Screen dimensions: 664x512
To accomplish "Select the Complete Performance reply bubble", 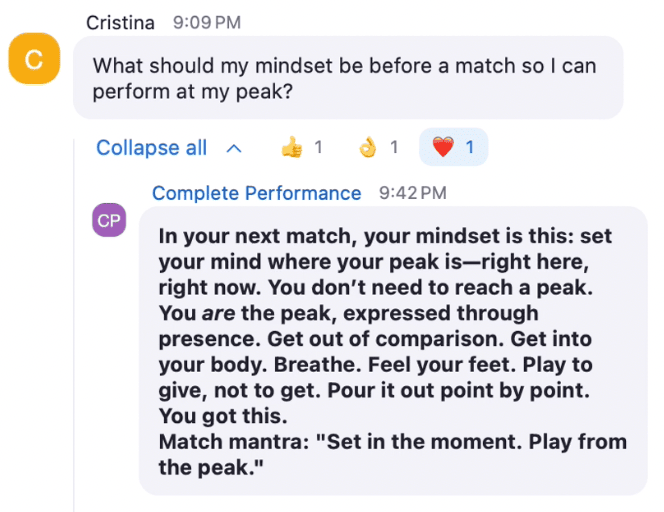I will (x=393, y=351).
